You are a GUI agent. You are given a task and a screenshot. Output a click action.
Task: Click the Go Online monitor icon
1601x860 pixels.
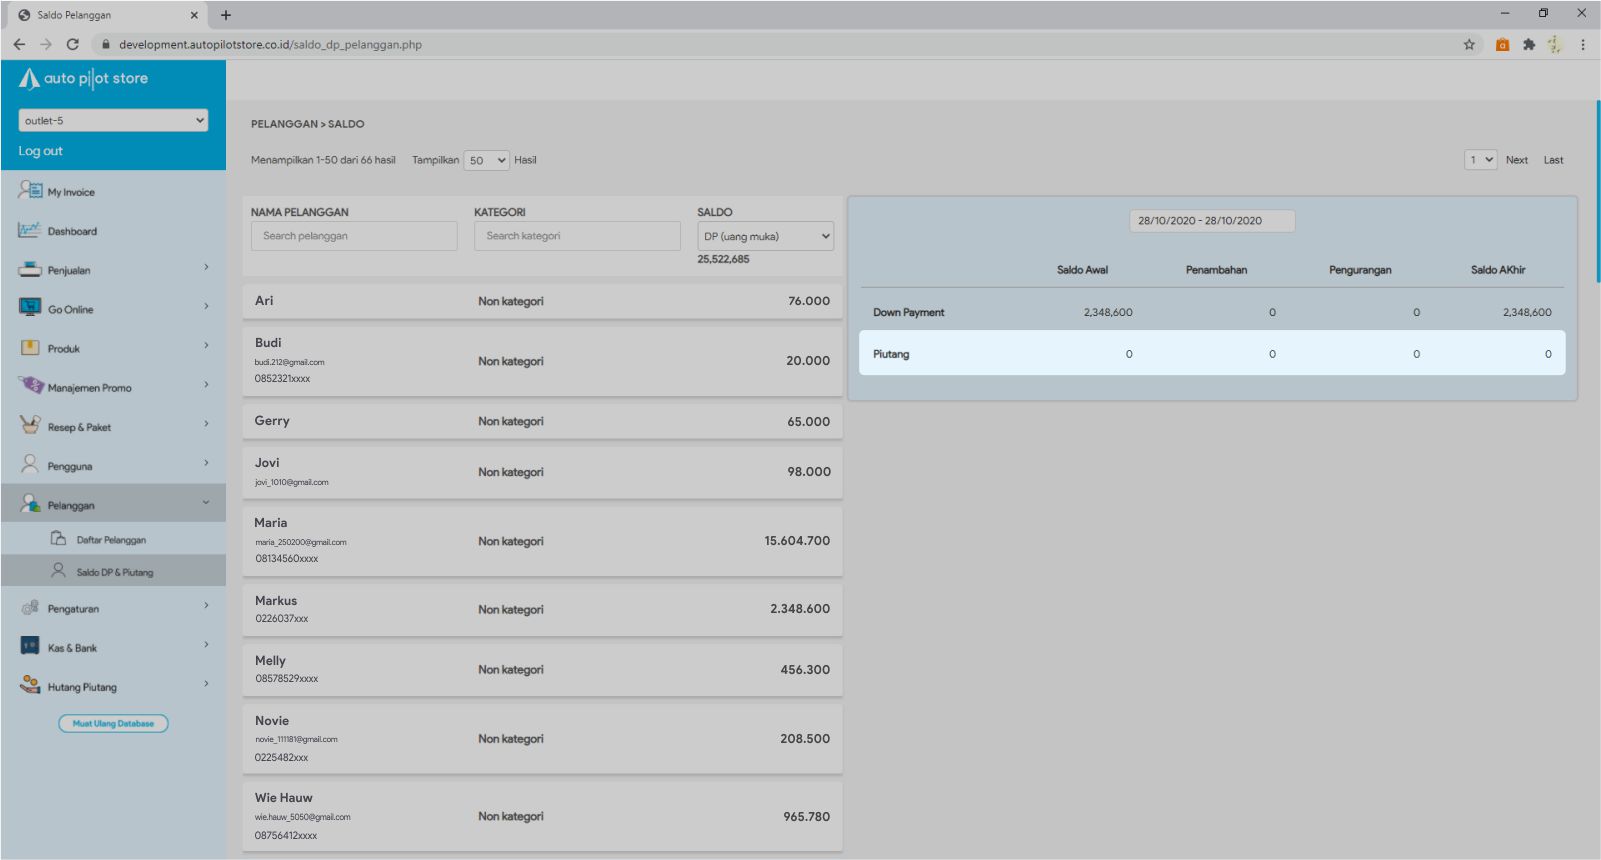[x=30, y=308]
